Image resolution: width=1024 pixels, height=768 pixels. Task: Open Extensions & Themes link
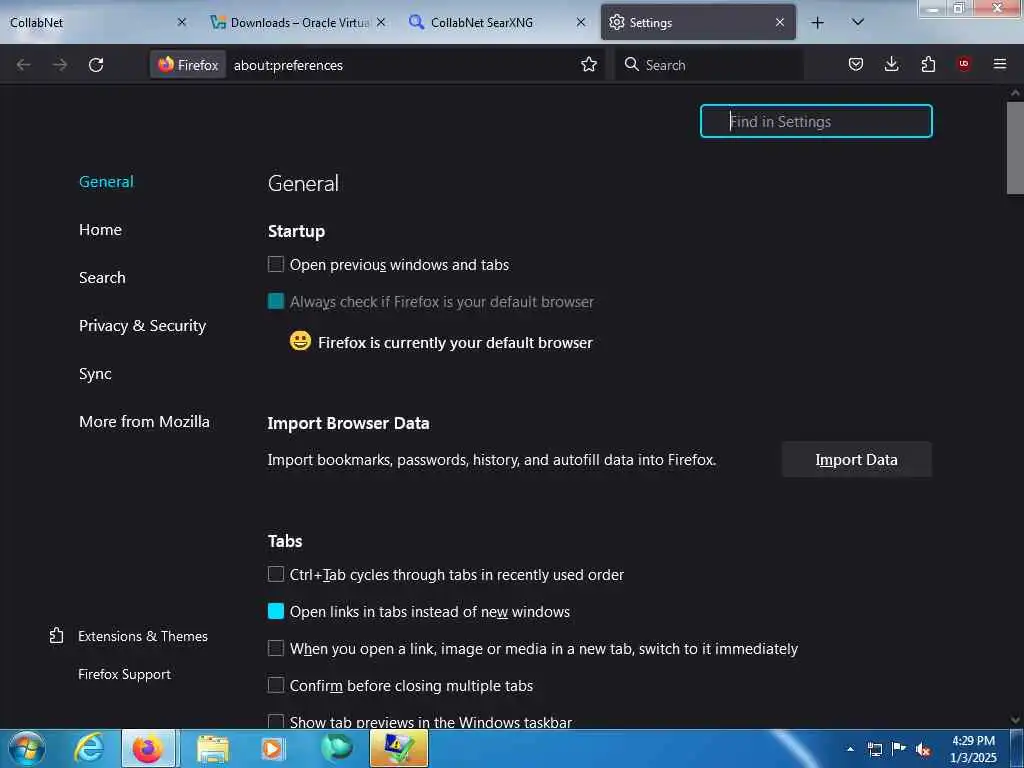tap(142, 635)
